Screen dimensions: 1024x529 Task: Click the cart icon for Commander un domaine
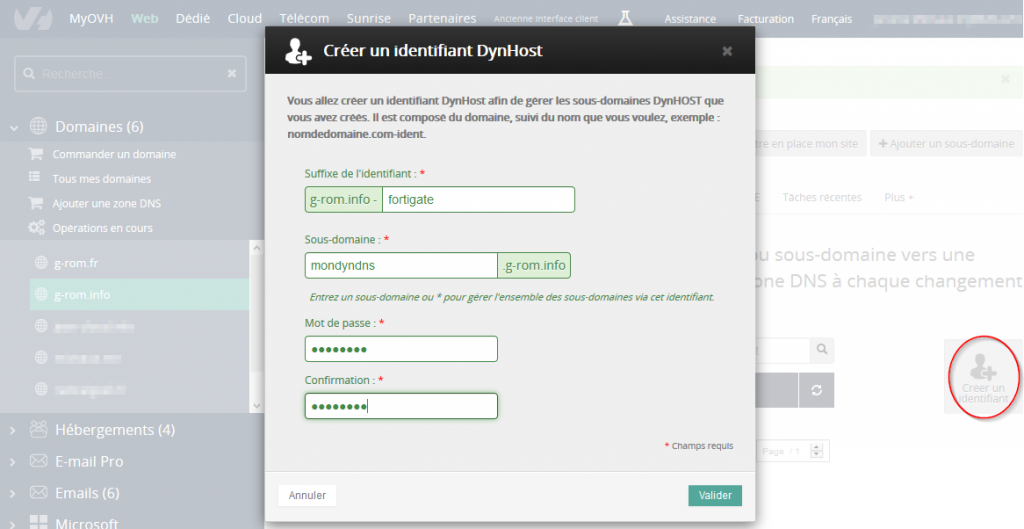click(36, 154)
